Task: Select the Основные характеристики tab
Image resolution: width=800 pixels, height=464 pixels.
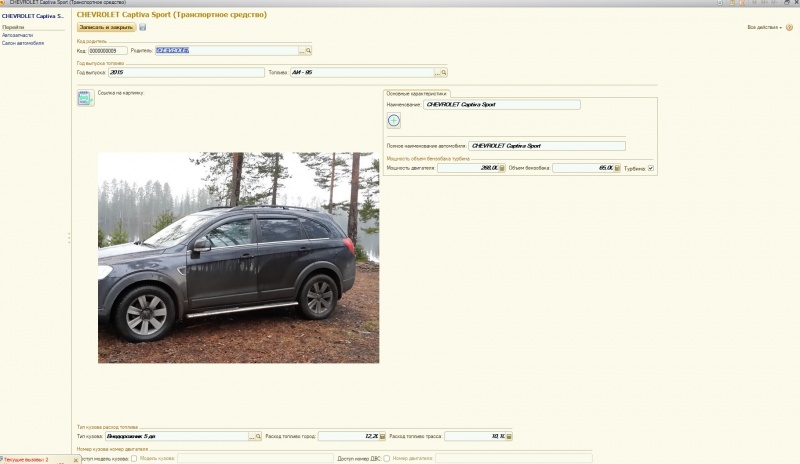Action: coord(416,93)
